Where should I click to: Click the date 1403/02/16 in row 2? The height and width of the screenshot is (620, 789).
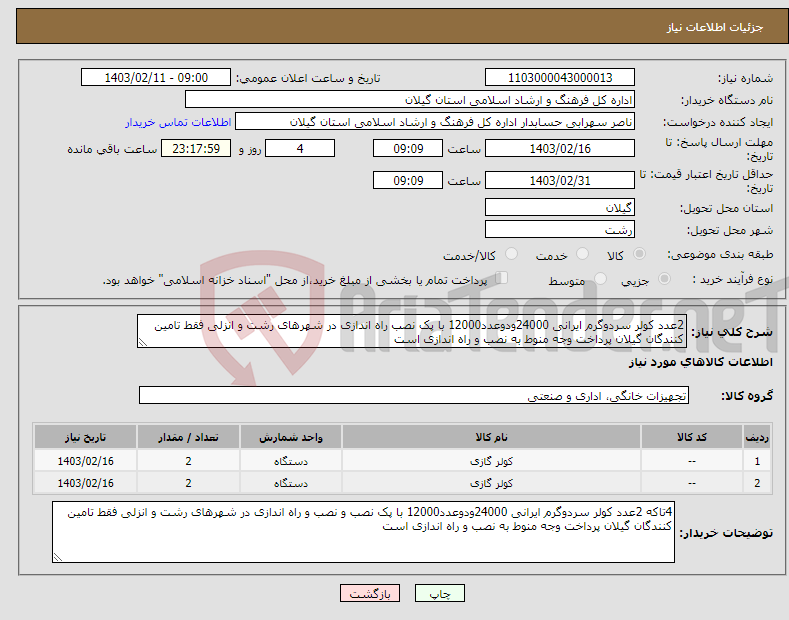tap(86, 483)
